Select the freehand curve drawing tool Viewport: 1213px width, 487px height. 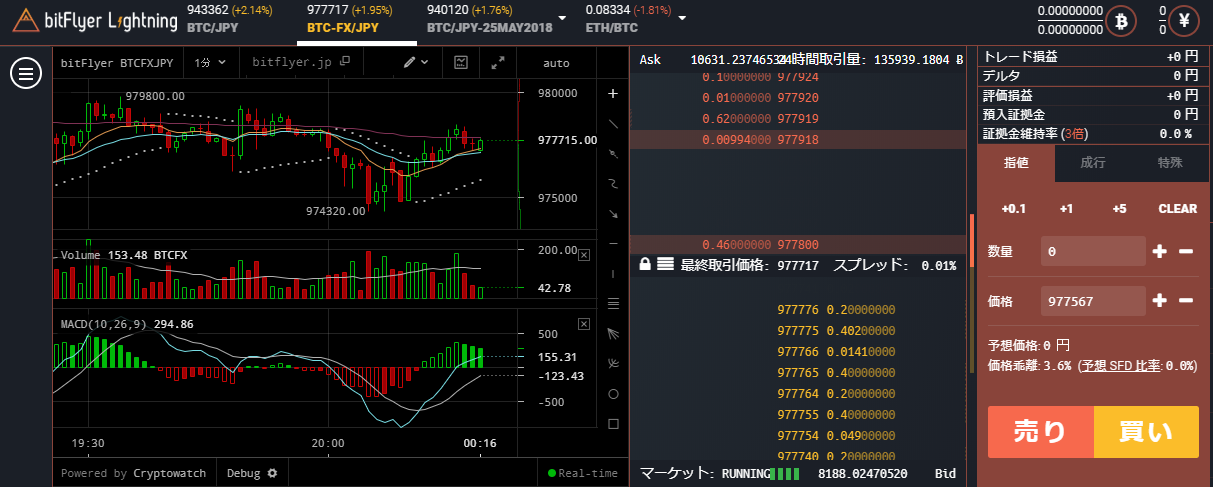click(613, 183)
